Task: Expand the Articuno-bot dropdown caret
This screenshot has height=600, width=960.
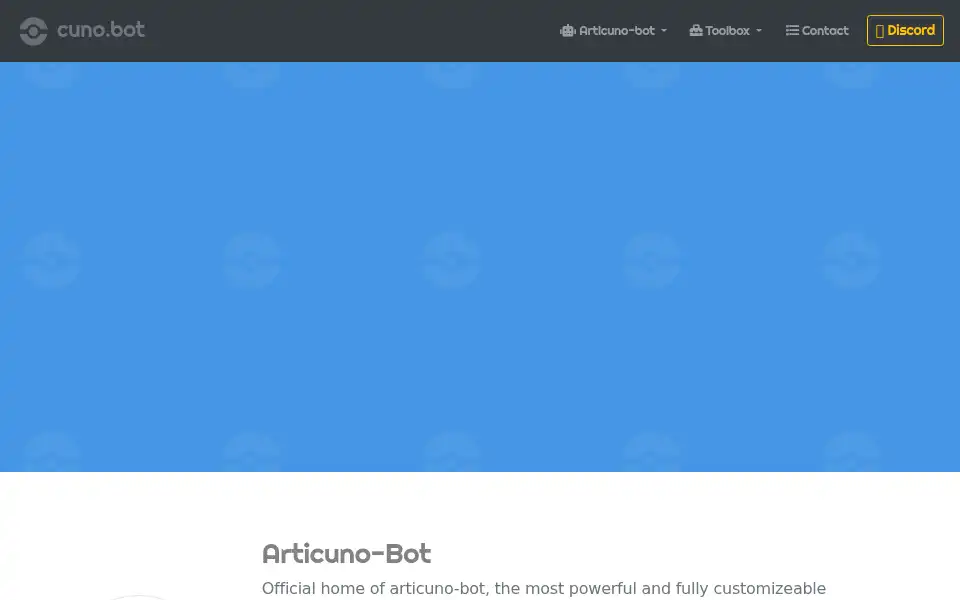Action: click(x=664, y=31)
